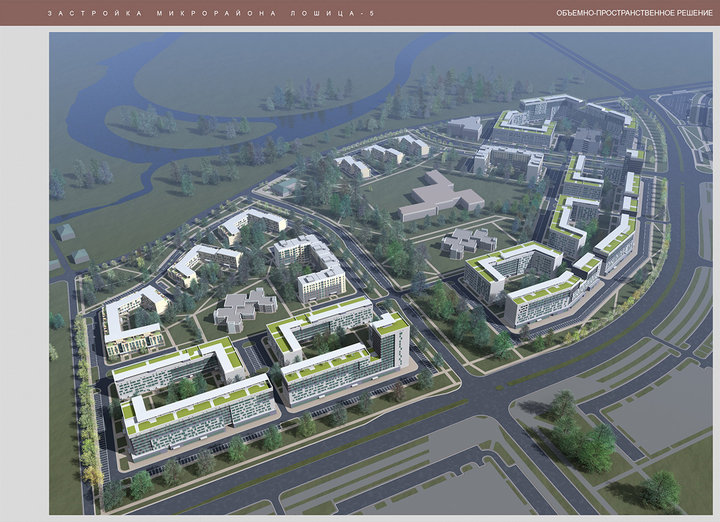Select the cross-shaped gray building right of center
The image size is (720, 522).
[469, 241]
